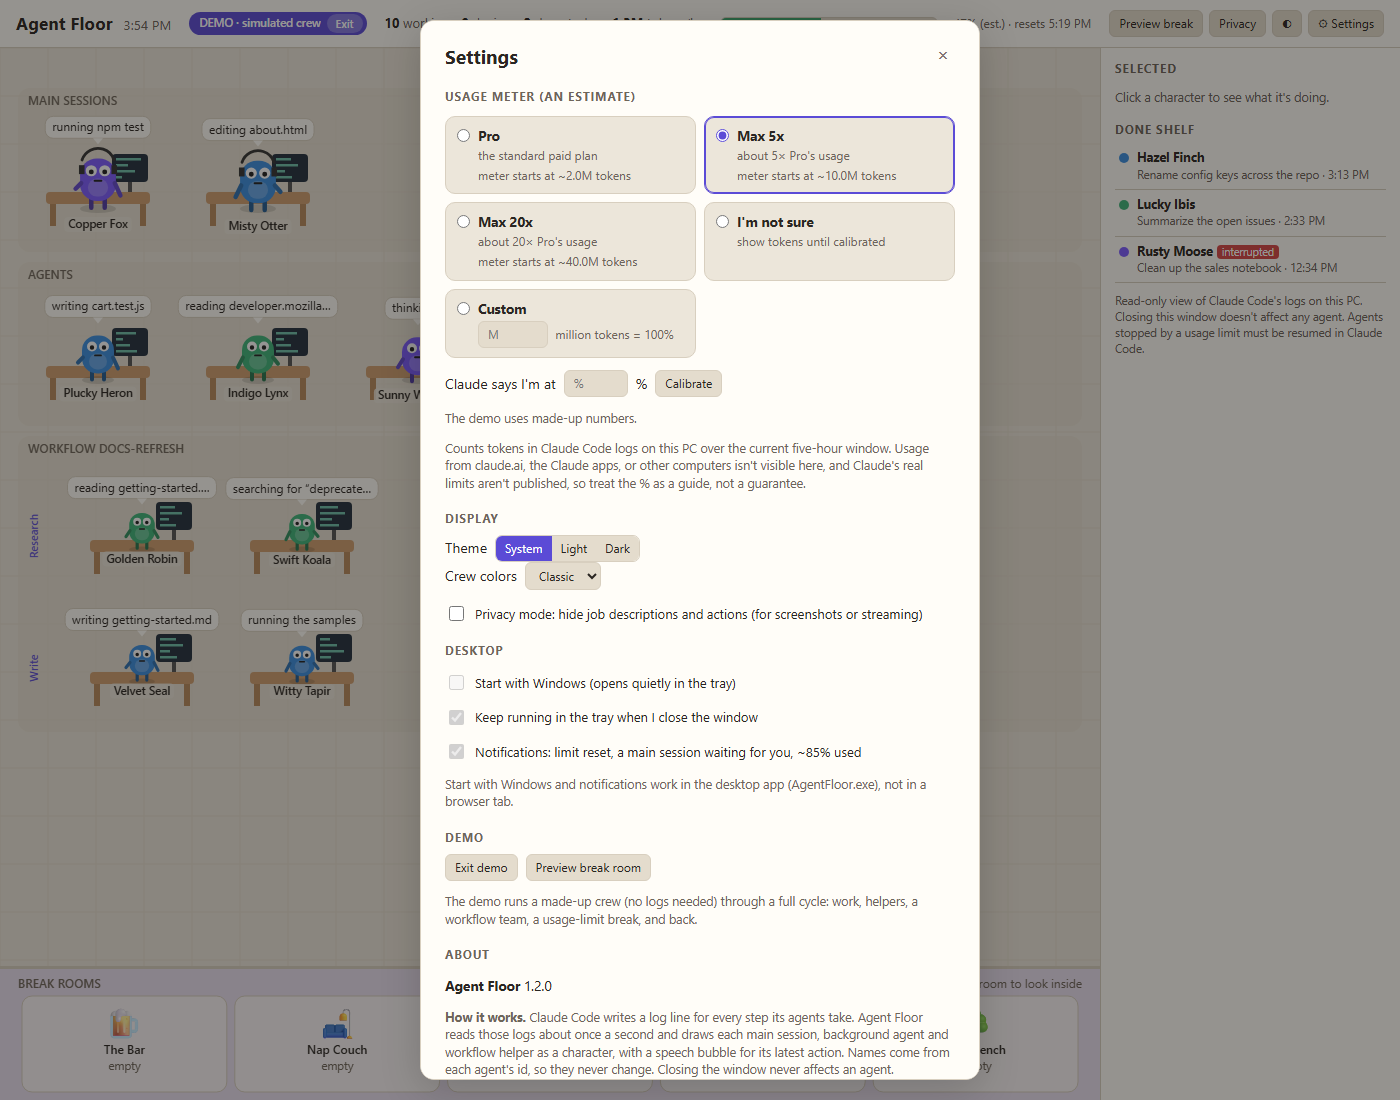Click the Velvet Seal writer character

(x=142, y=668)
